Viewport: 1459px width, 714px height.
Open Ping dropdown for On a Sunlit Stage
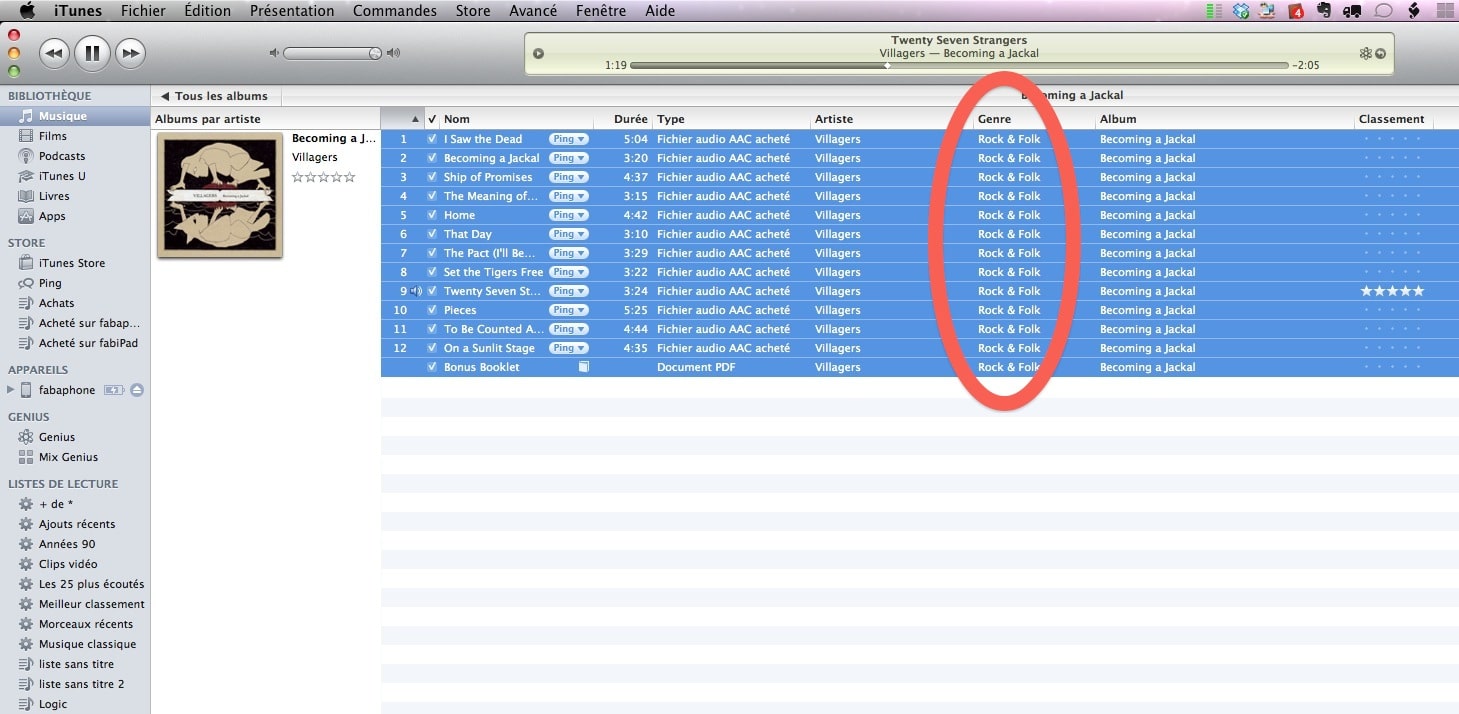[568, 348]
